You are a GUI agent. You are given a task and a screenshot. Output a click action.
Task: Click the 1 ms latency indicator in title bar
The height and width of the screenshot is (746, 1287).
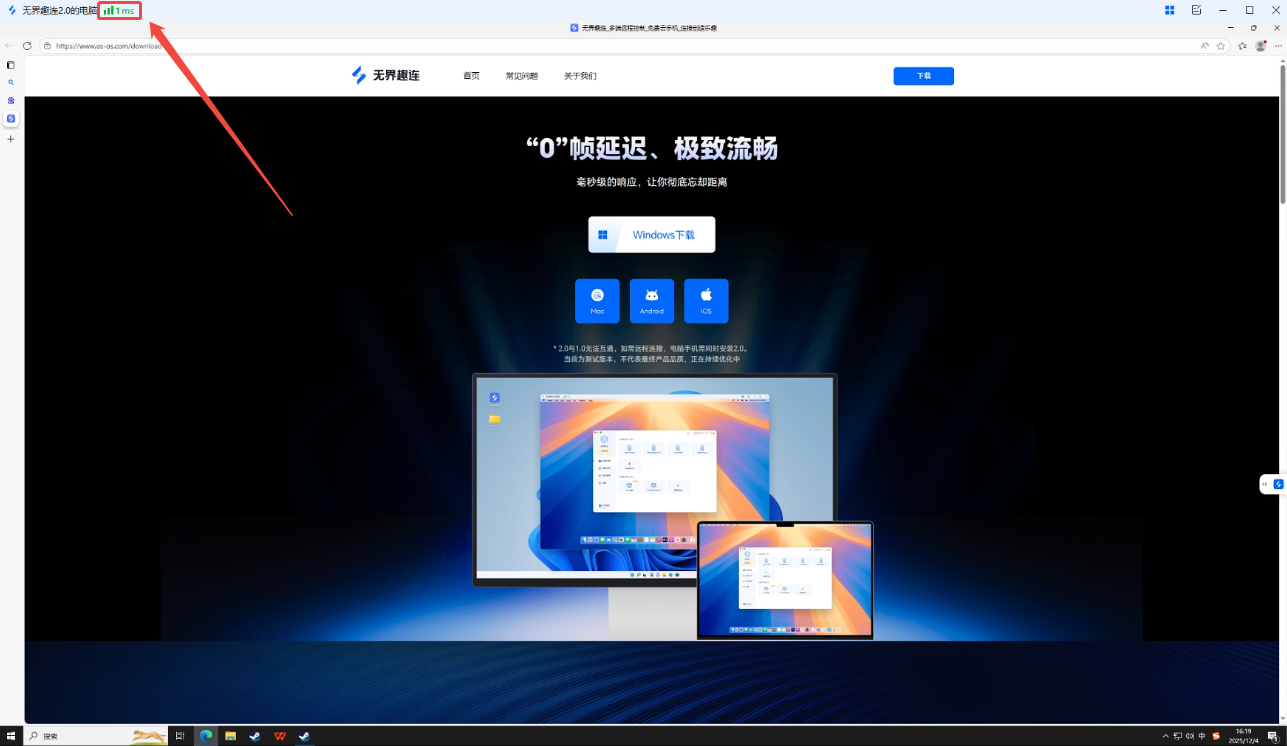(118, 10)
